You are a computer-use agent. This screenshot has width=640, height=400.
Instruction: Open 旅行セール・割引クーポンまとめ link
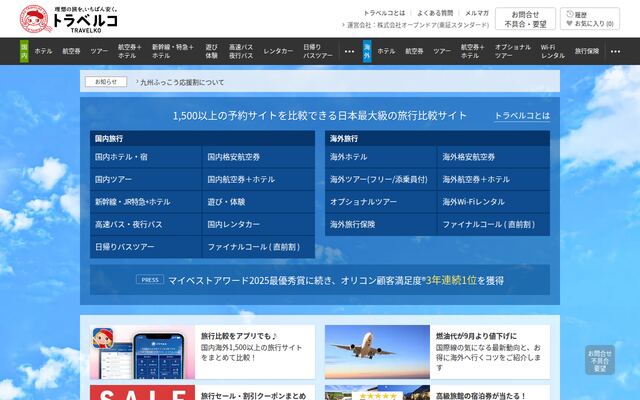(x=253, y=396)
